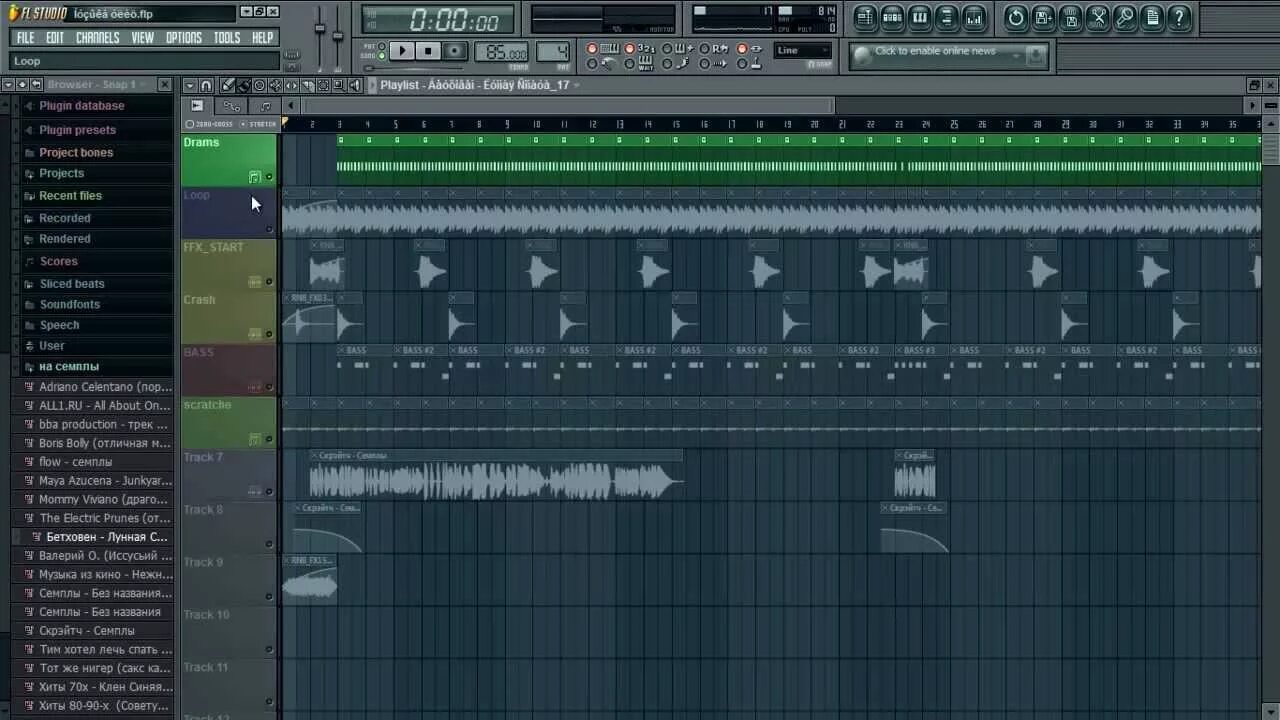Select the Delete tool in playlist toolbar

pos(259,85)
